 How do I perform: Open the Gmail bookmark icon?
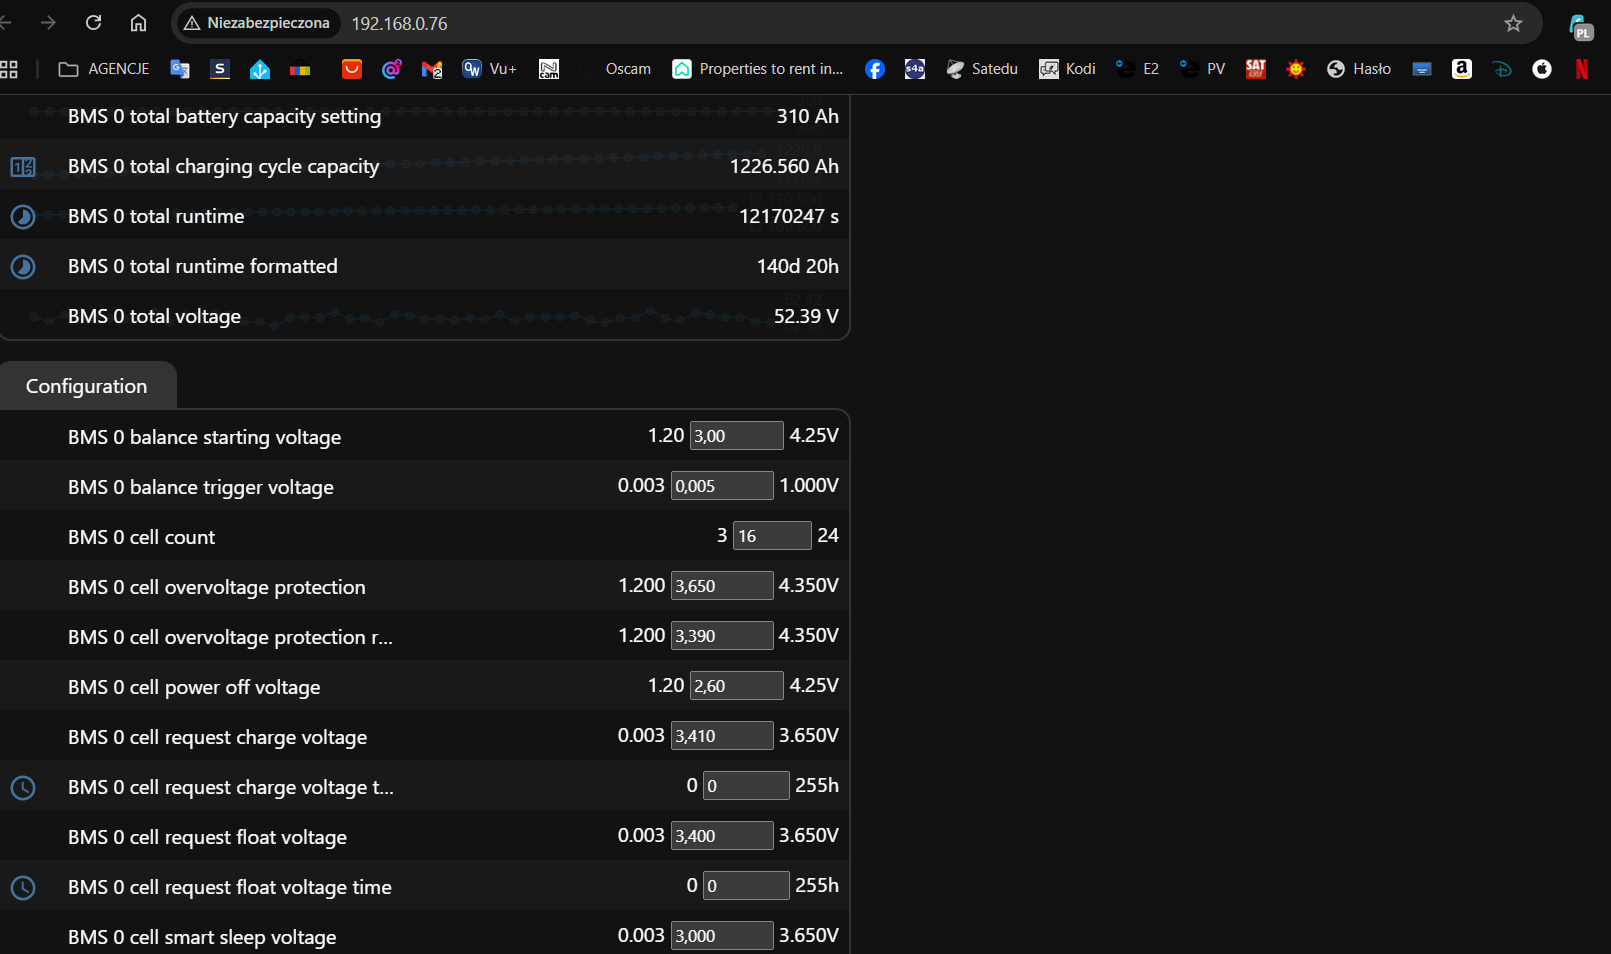point(432,69)
